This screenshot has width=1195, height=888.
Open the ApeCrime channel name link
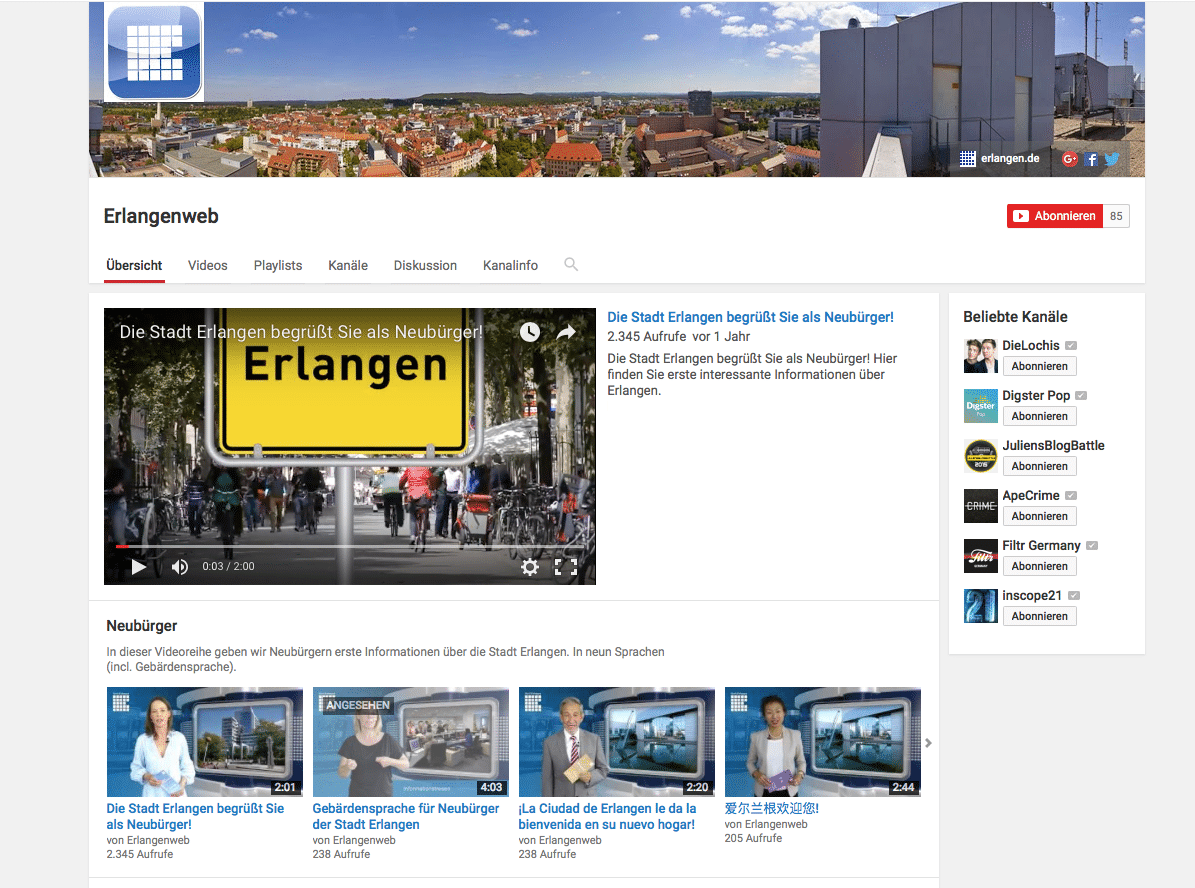[x=1030, y=495]
